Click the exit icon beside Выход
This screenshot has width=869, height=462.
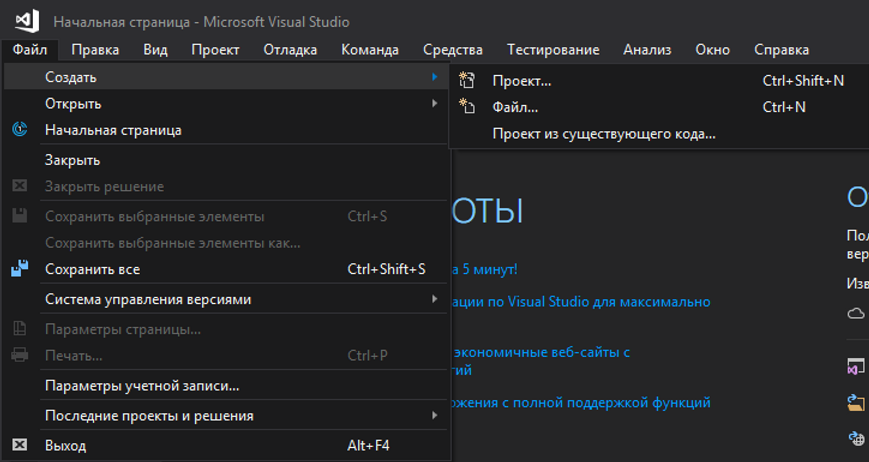point(20,445)
